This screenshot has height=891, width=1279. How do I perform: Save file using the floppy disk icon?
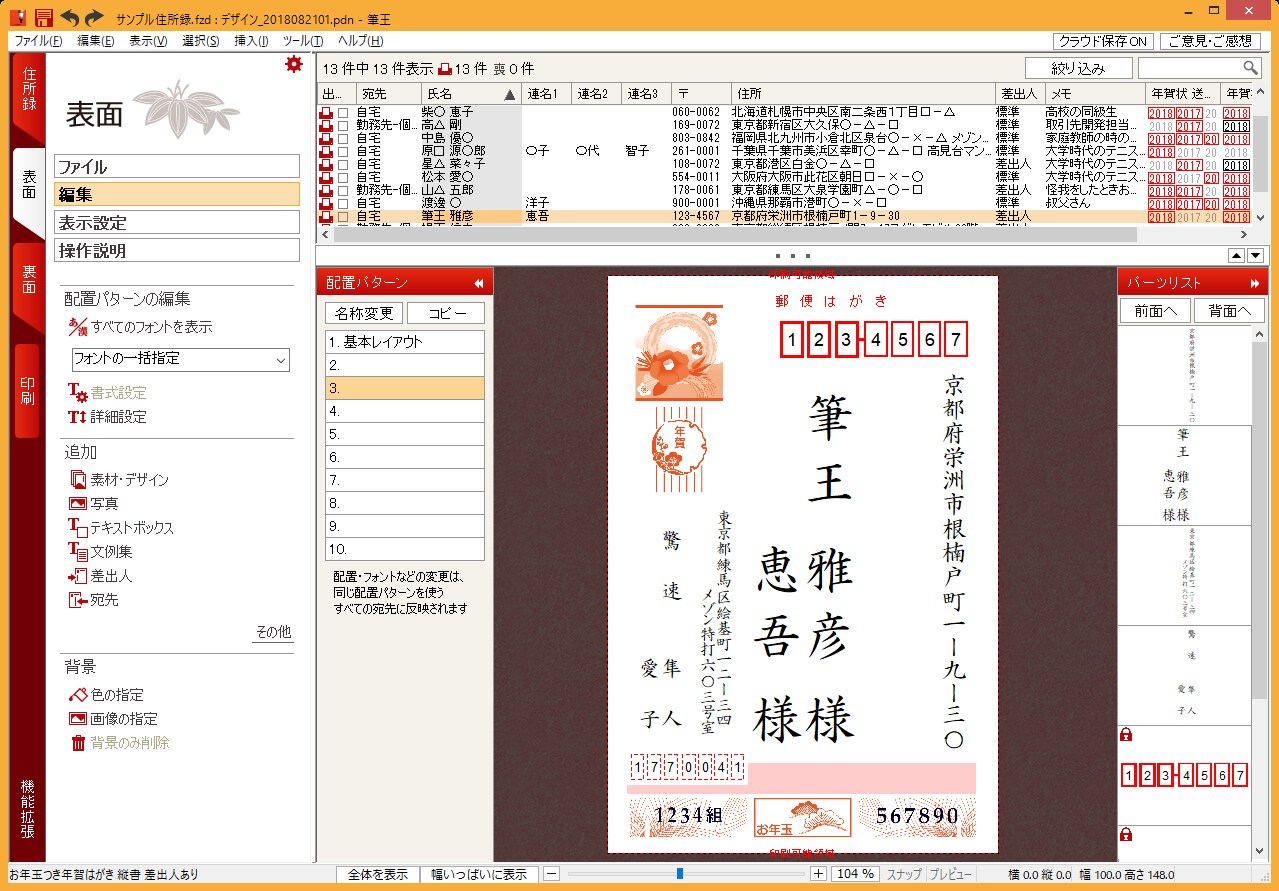pos(43,18)
